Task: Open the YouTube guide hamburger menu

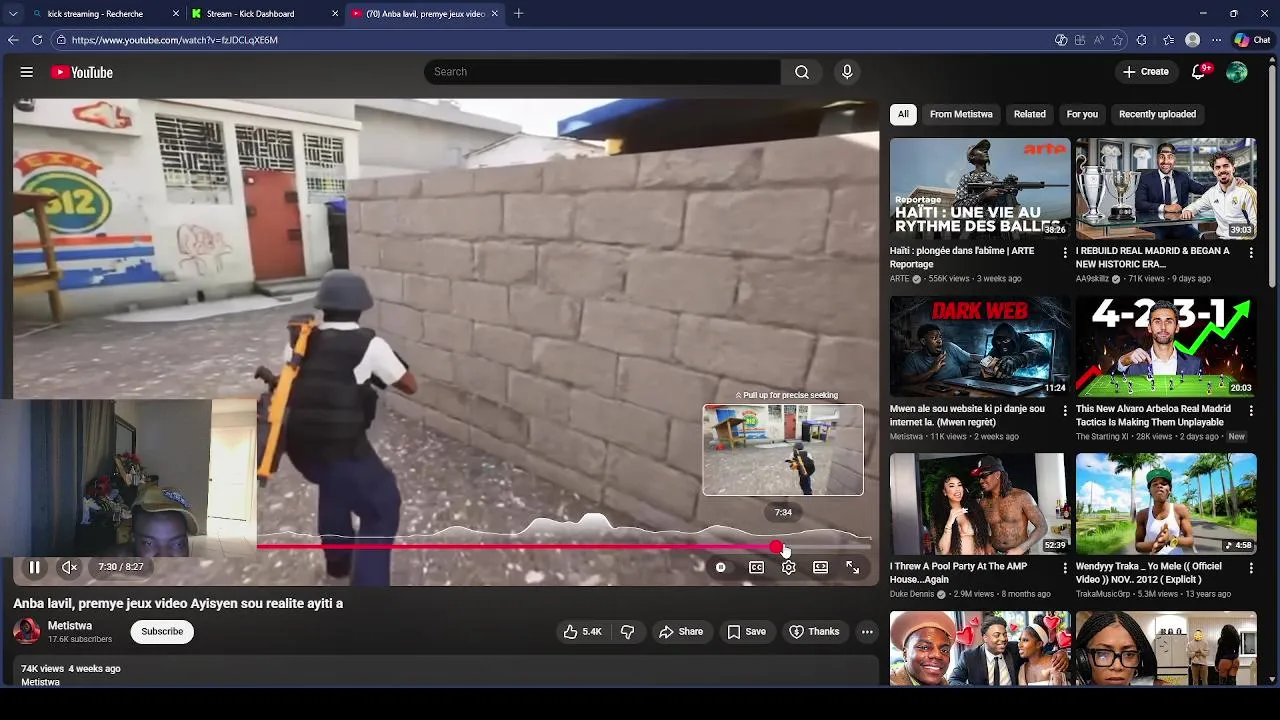Action: tap(27, 72)
